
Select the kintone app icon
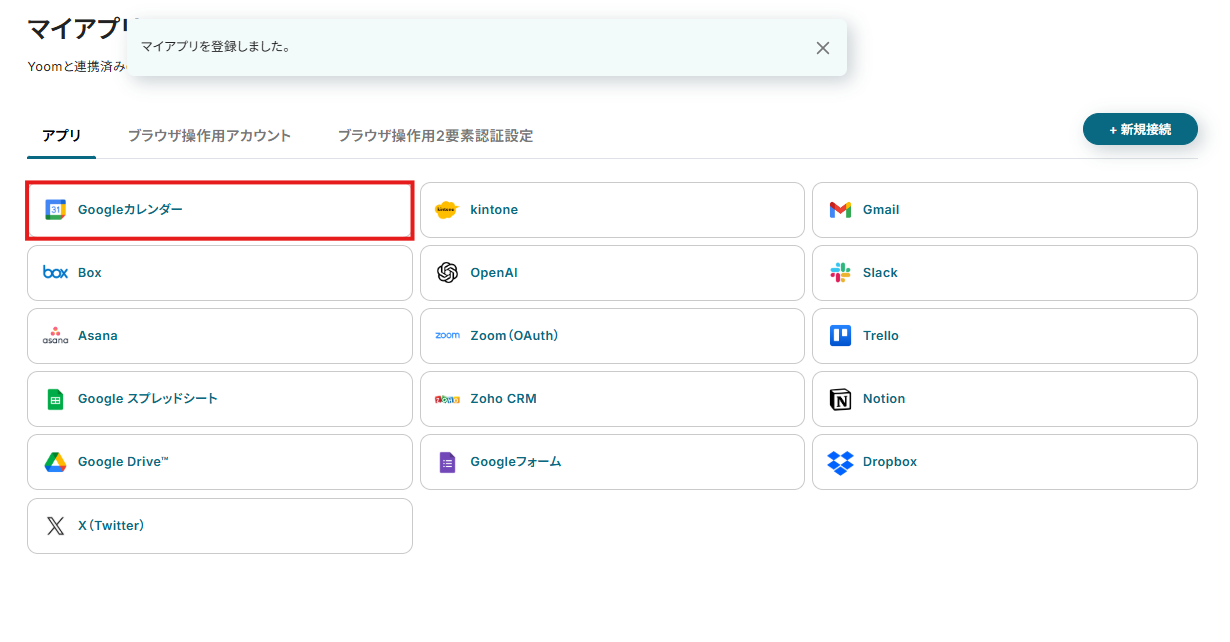point(447,210)
